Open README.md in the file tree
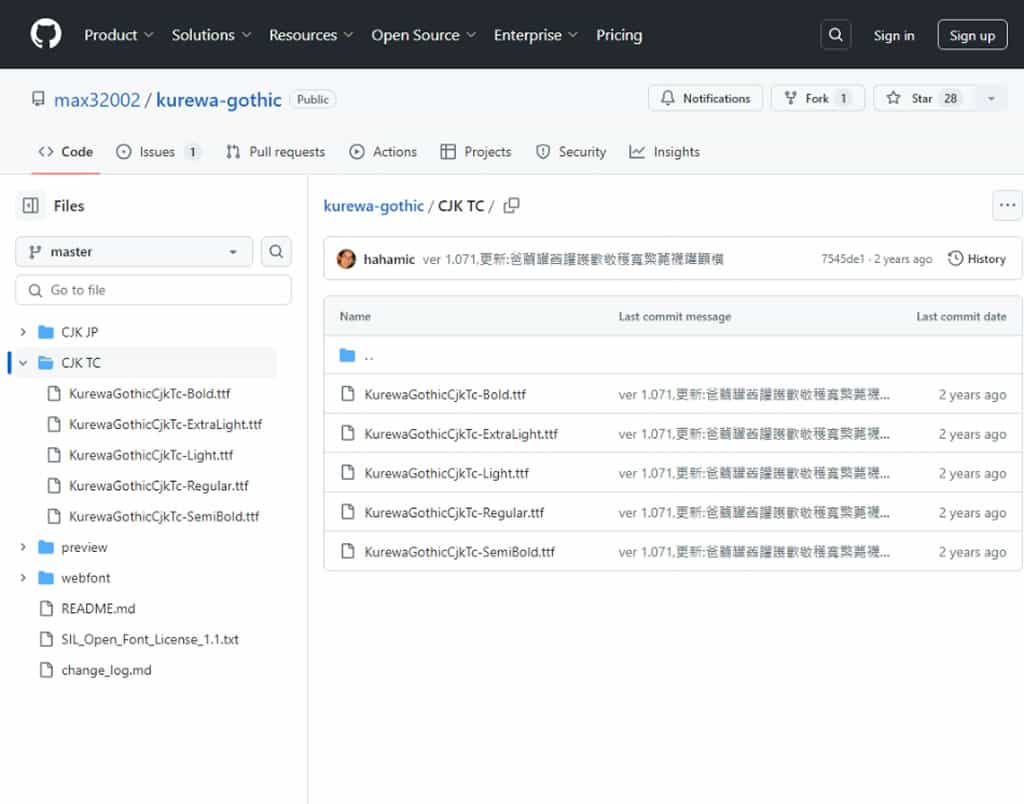 [x=98, y=608]
